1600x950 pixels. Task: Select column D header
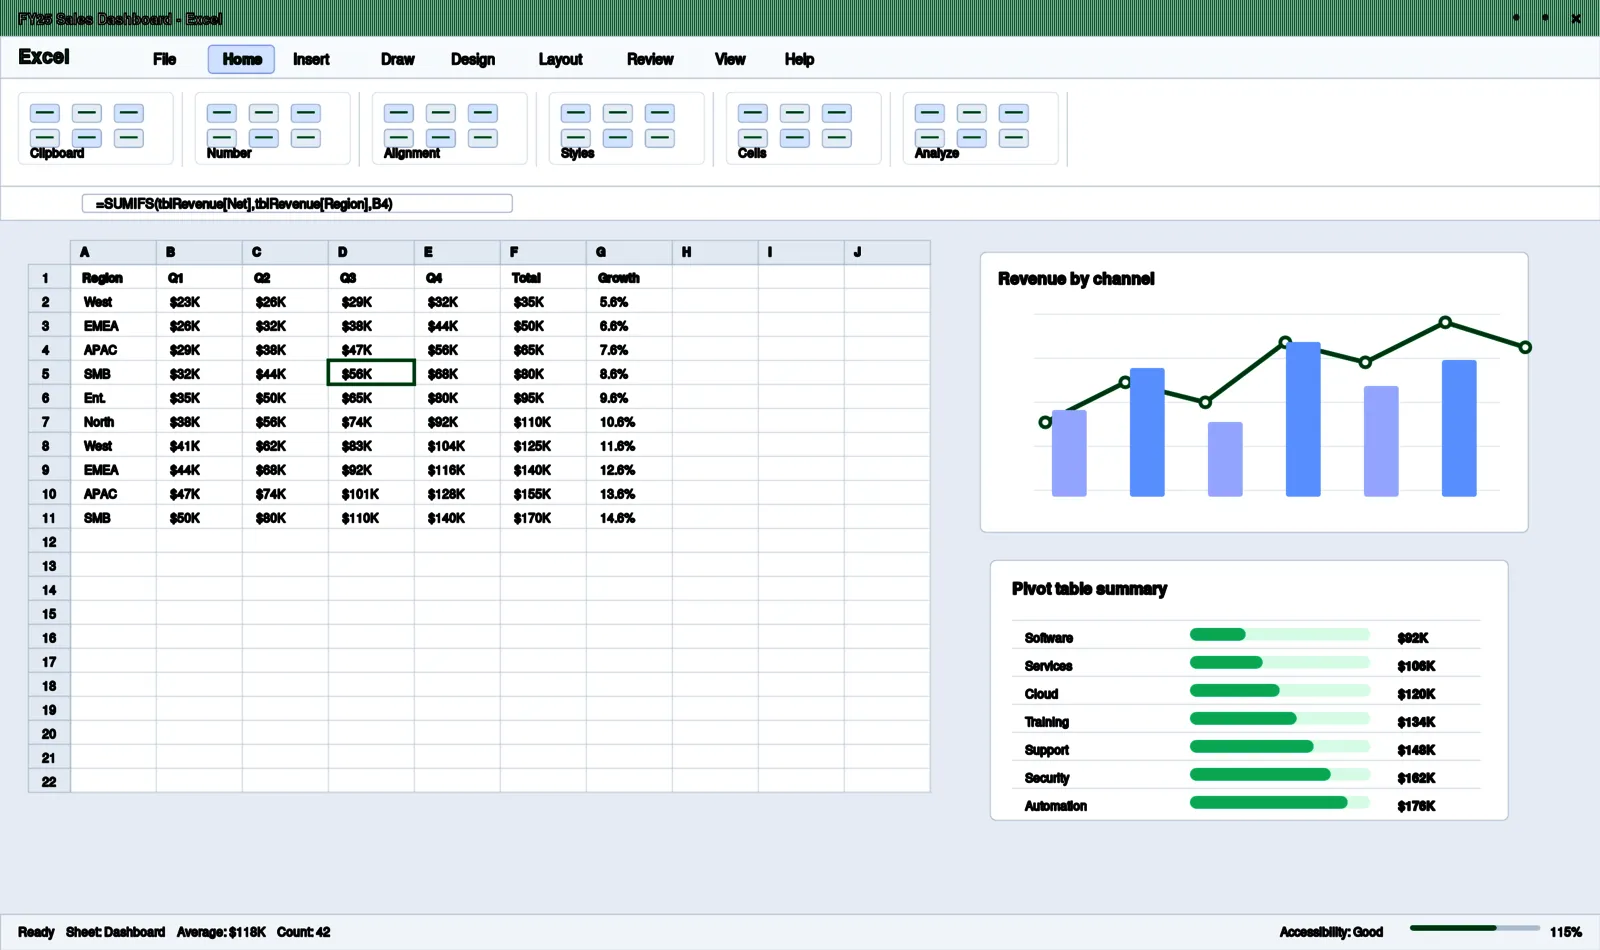click(x=371, y=252)
